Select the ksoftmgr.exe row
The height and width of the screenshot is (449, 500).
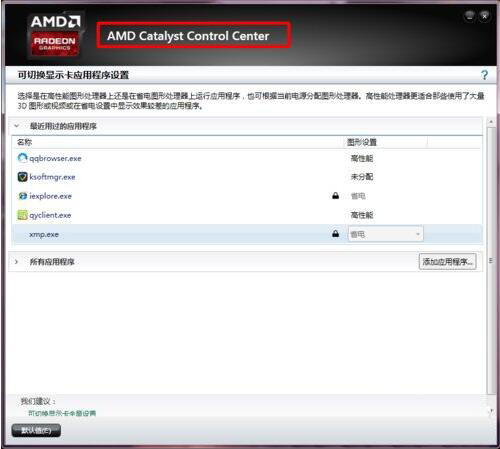point(247,177)
